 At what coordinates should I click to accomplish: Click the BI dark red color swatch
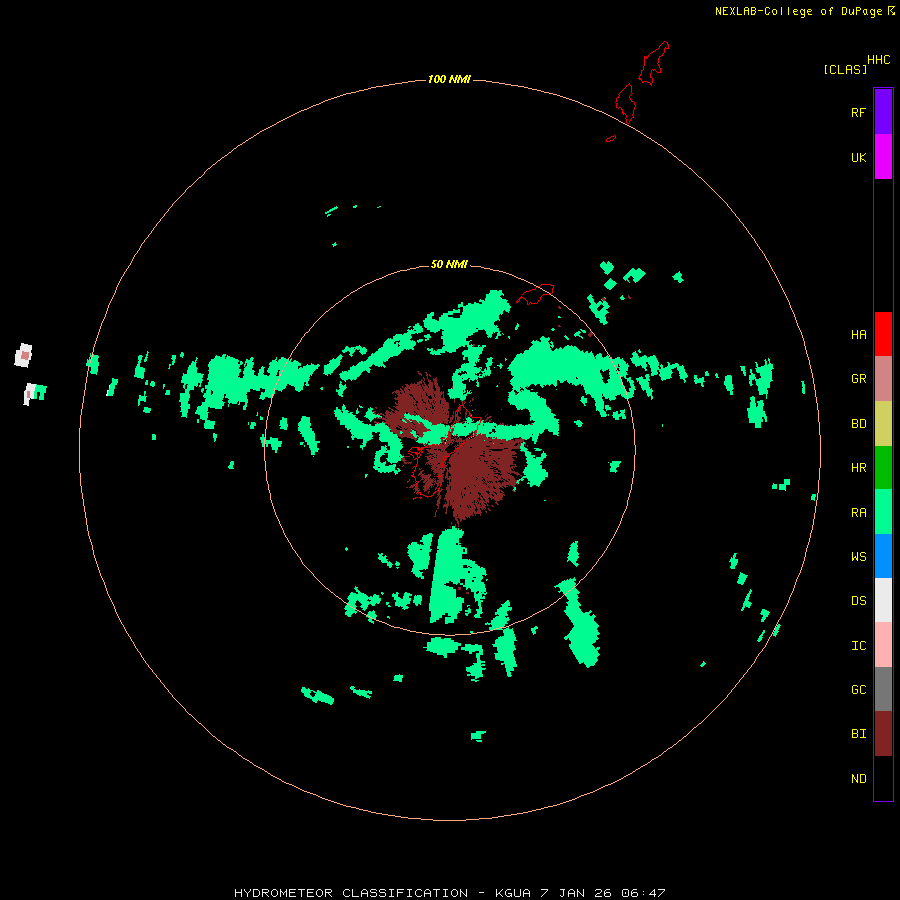tap(883, 734)
